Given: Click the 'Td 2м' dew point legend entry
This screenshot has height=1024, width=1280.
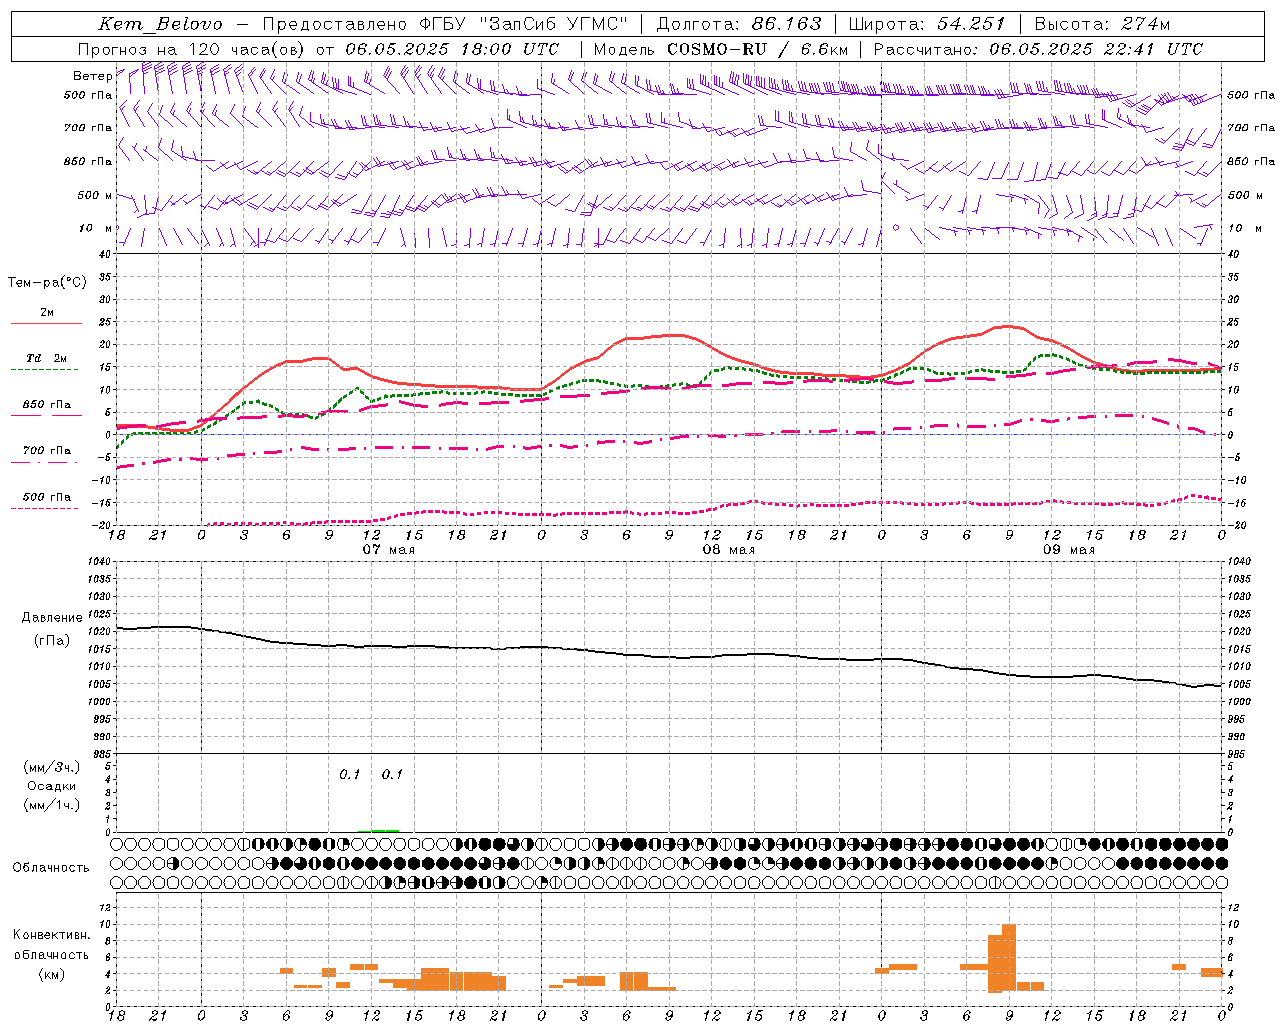Looking at the screenshot, I should pos(46,357).
